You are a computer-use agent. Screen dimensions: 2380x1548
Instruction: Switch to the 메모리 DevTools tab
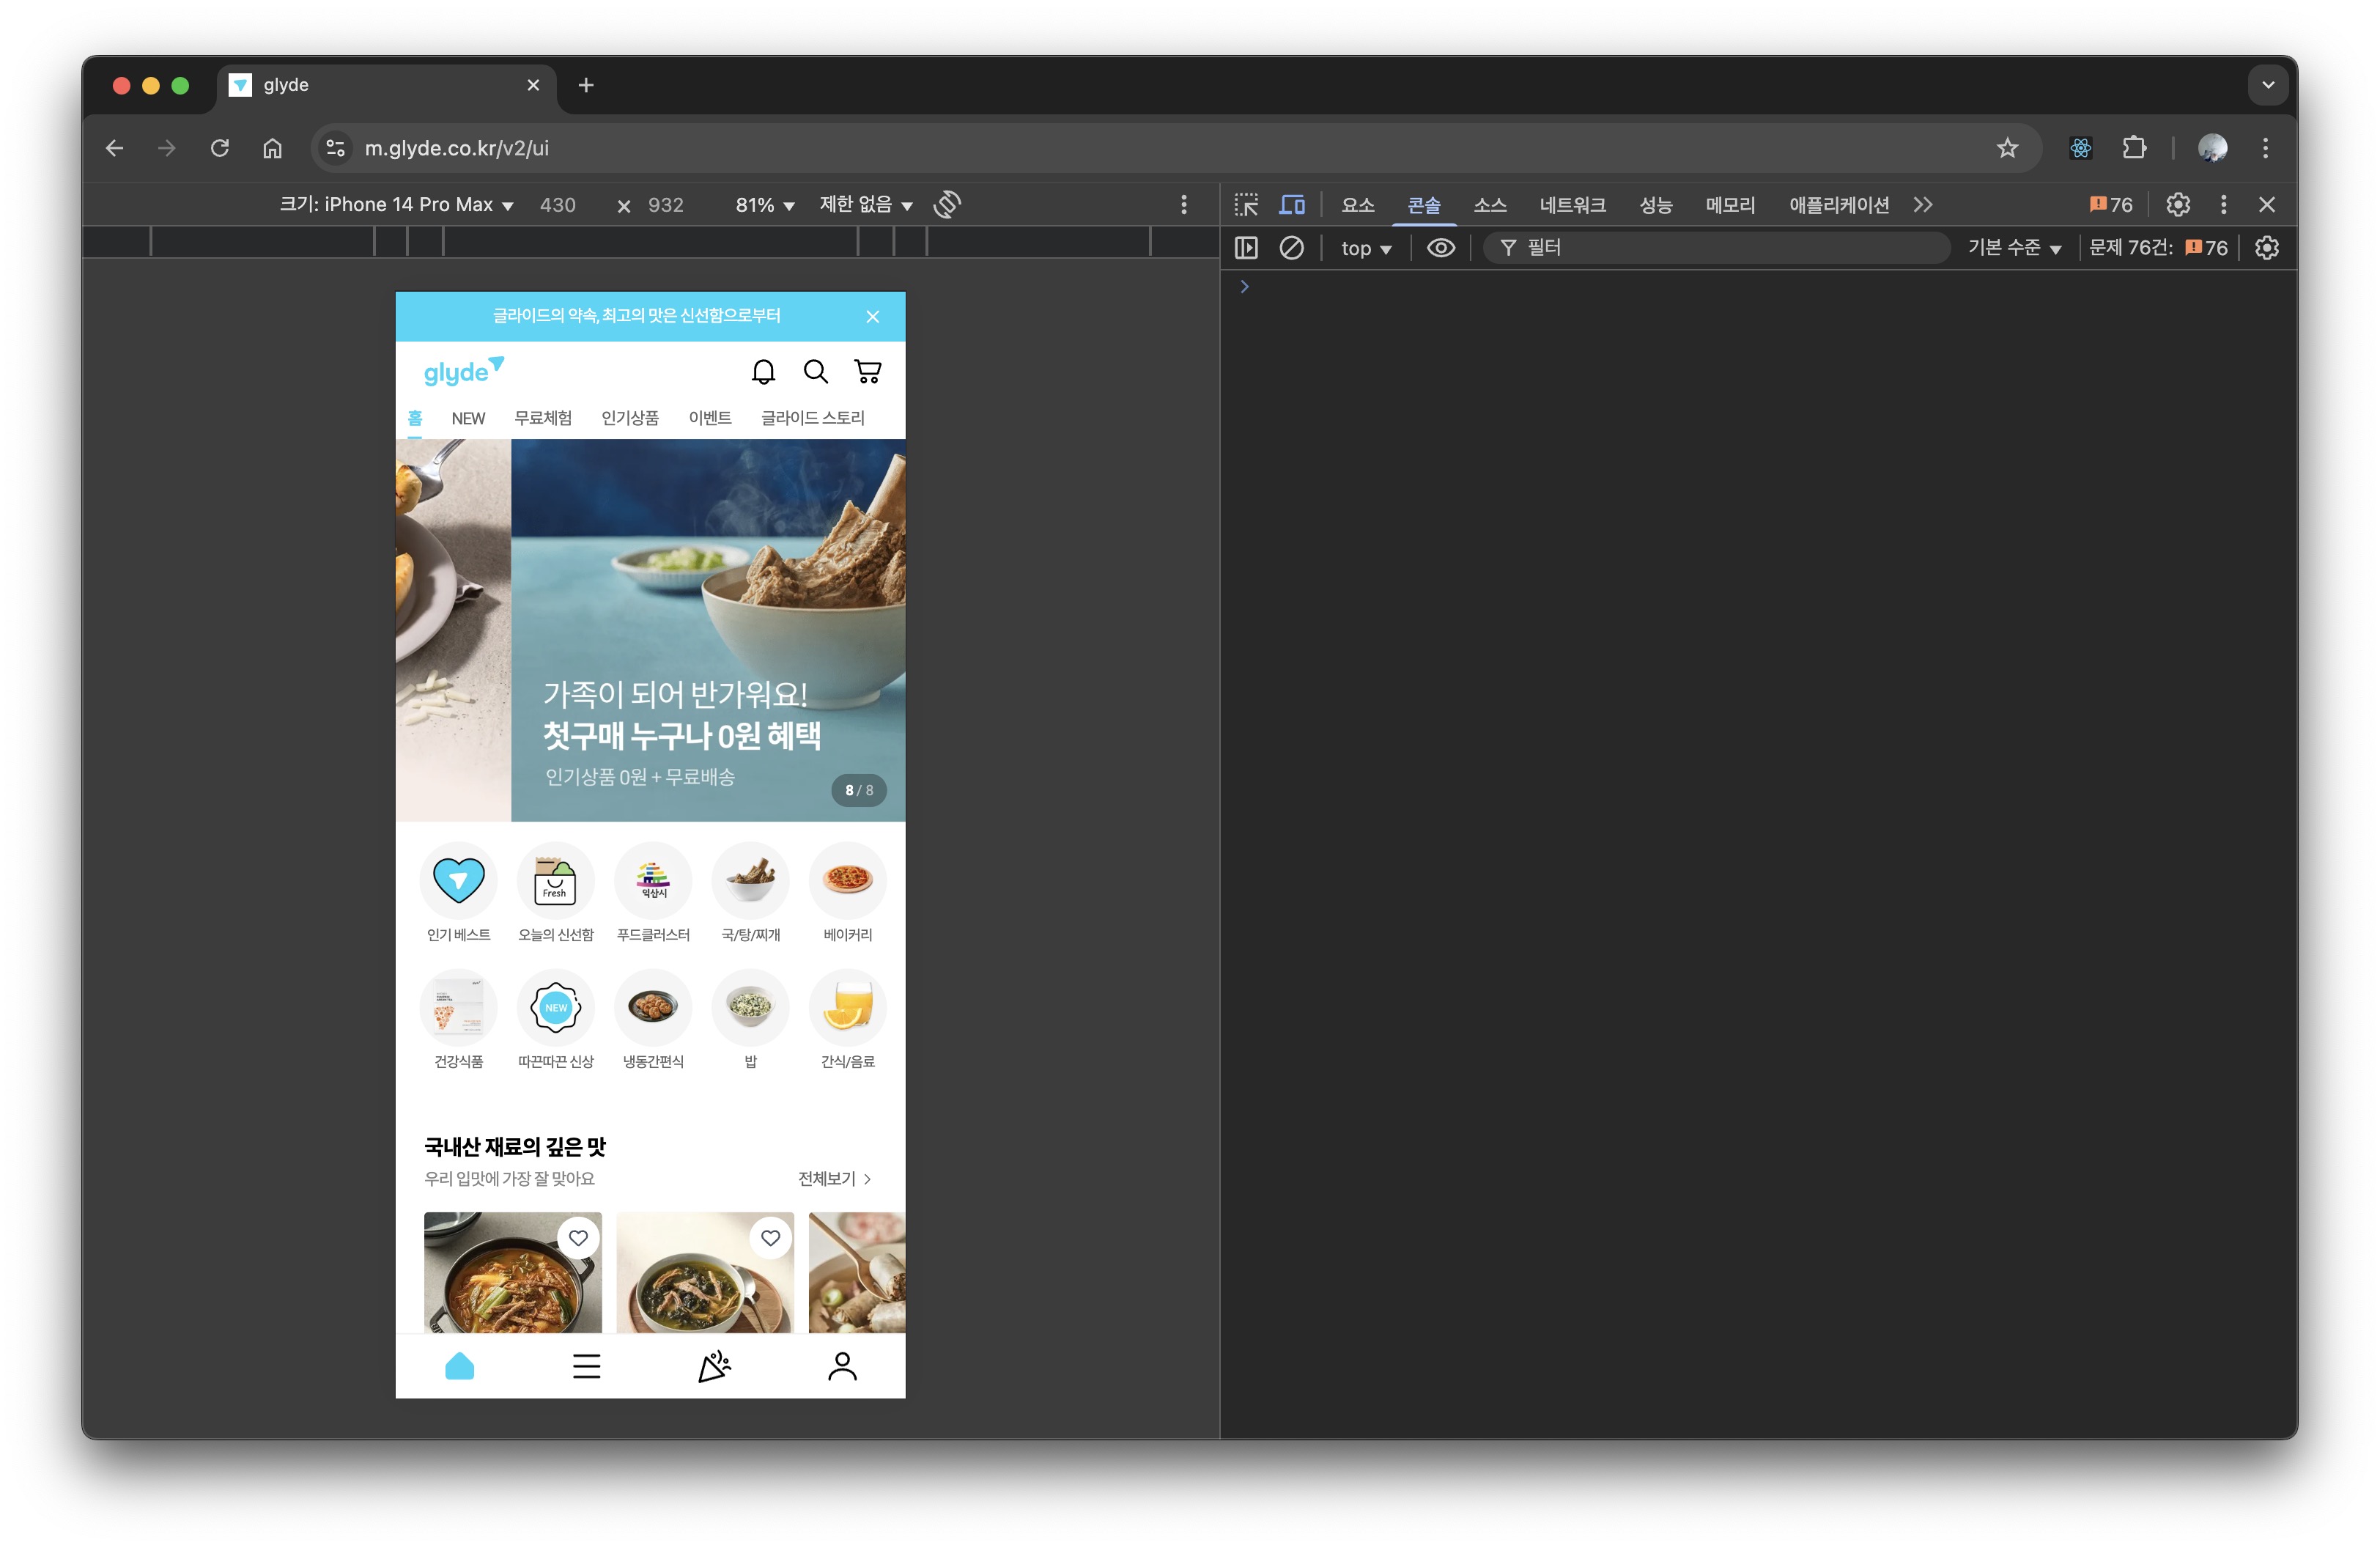(x=1731, y=205)
